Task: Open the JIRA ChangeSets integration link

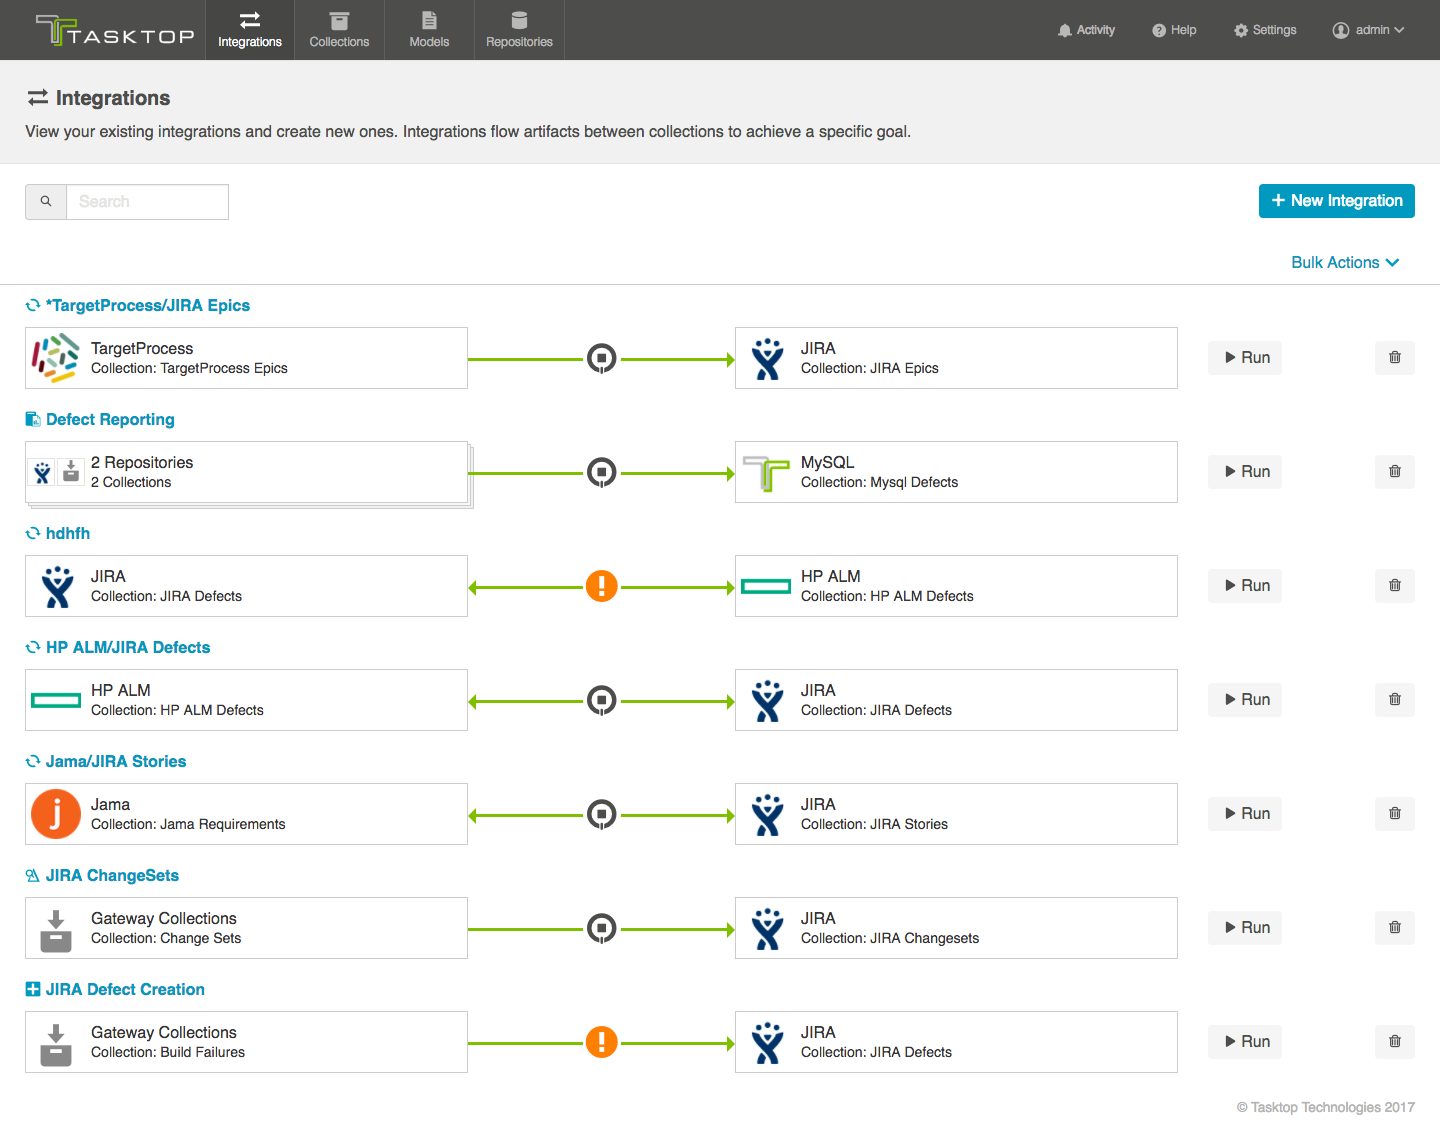Action: pos(112,876)
